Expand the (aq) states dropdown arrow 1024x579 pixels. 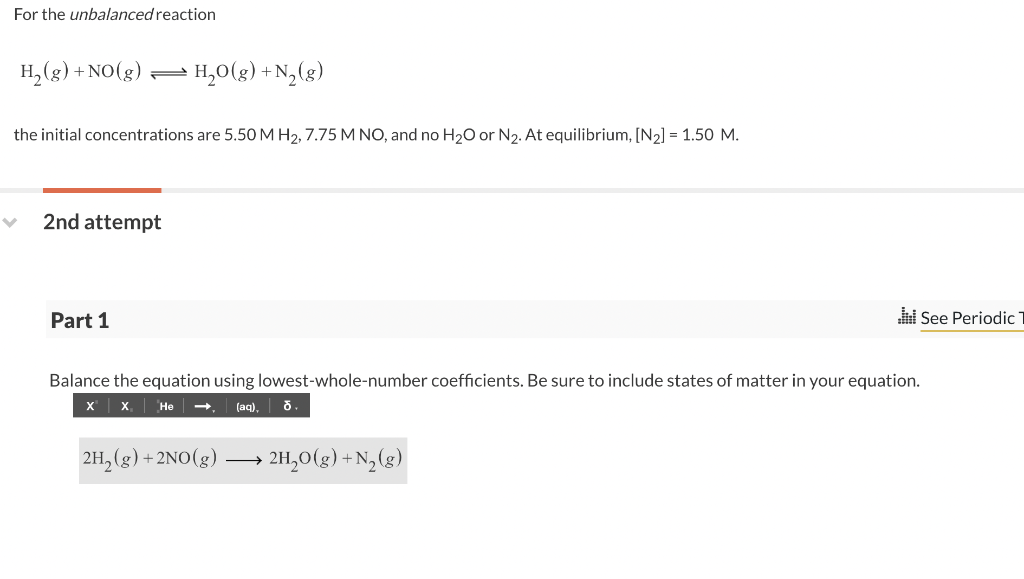point(258,409)
